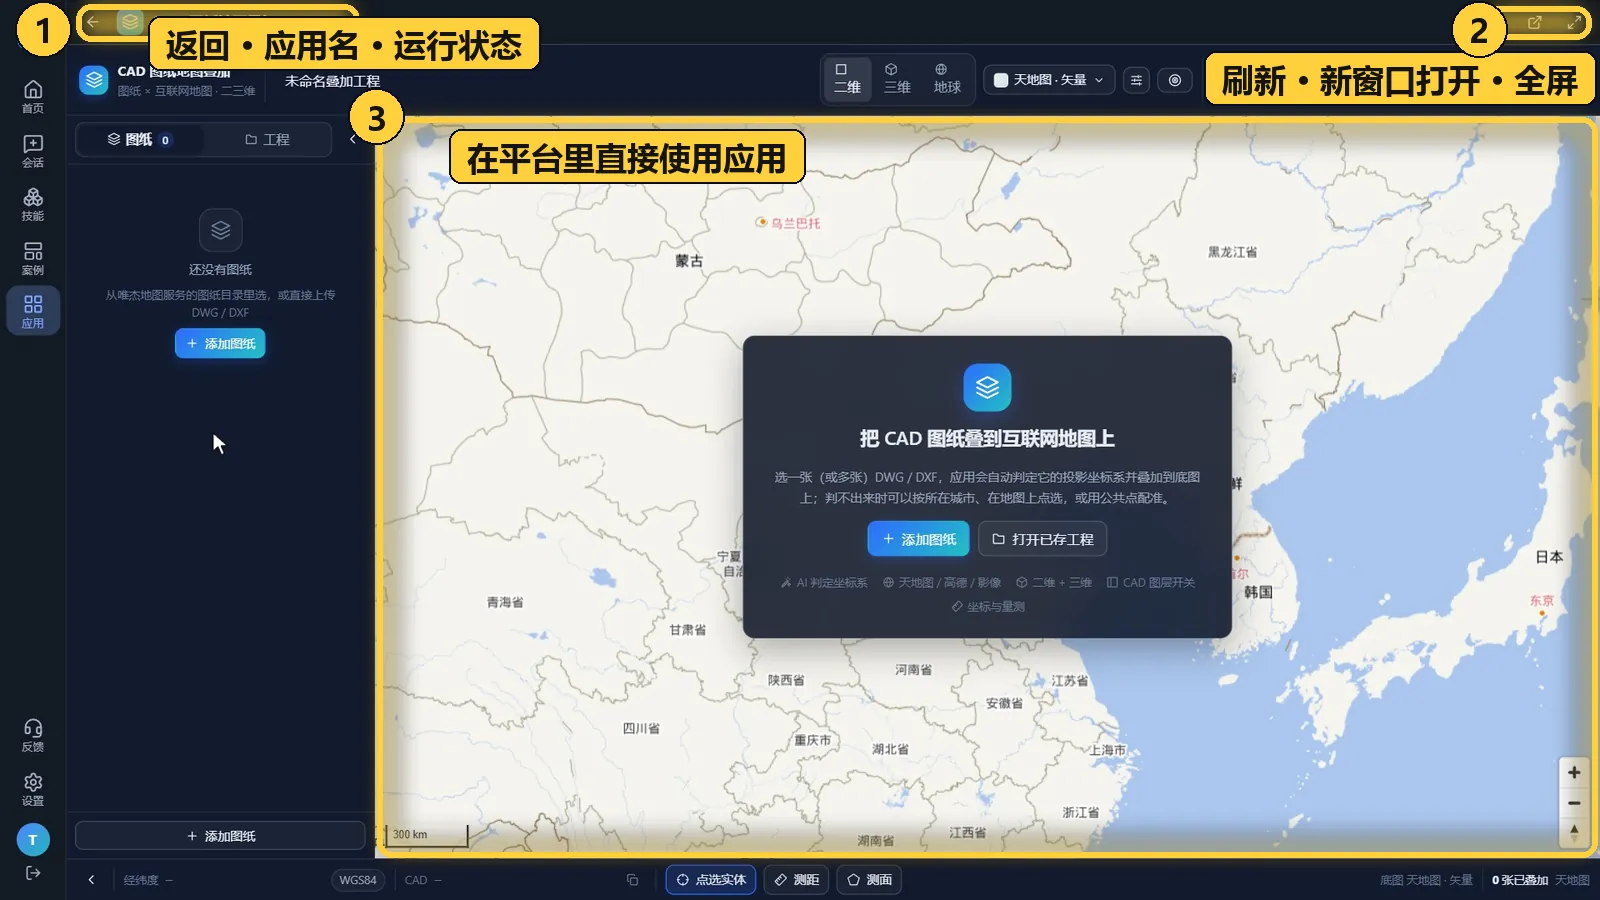This screenshot has height=900, width=1600.
Task: Click 添加图纸 in the center dialog
Action: 918,539
